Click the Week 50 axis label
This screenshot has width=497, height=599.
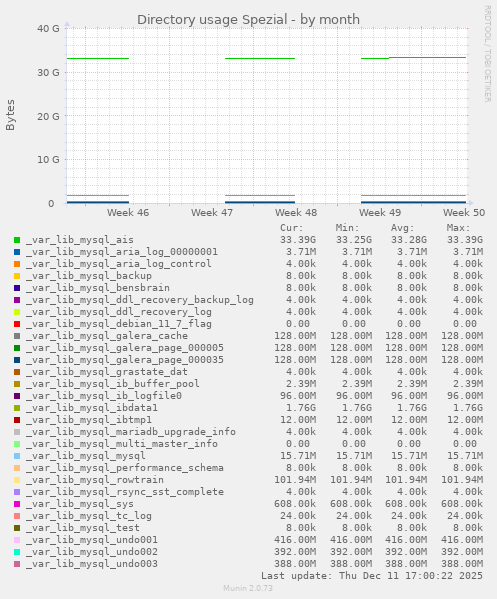coord(464,213)
